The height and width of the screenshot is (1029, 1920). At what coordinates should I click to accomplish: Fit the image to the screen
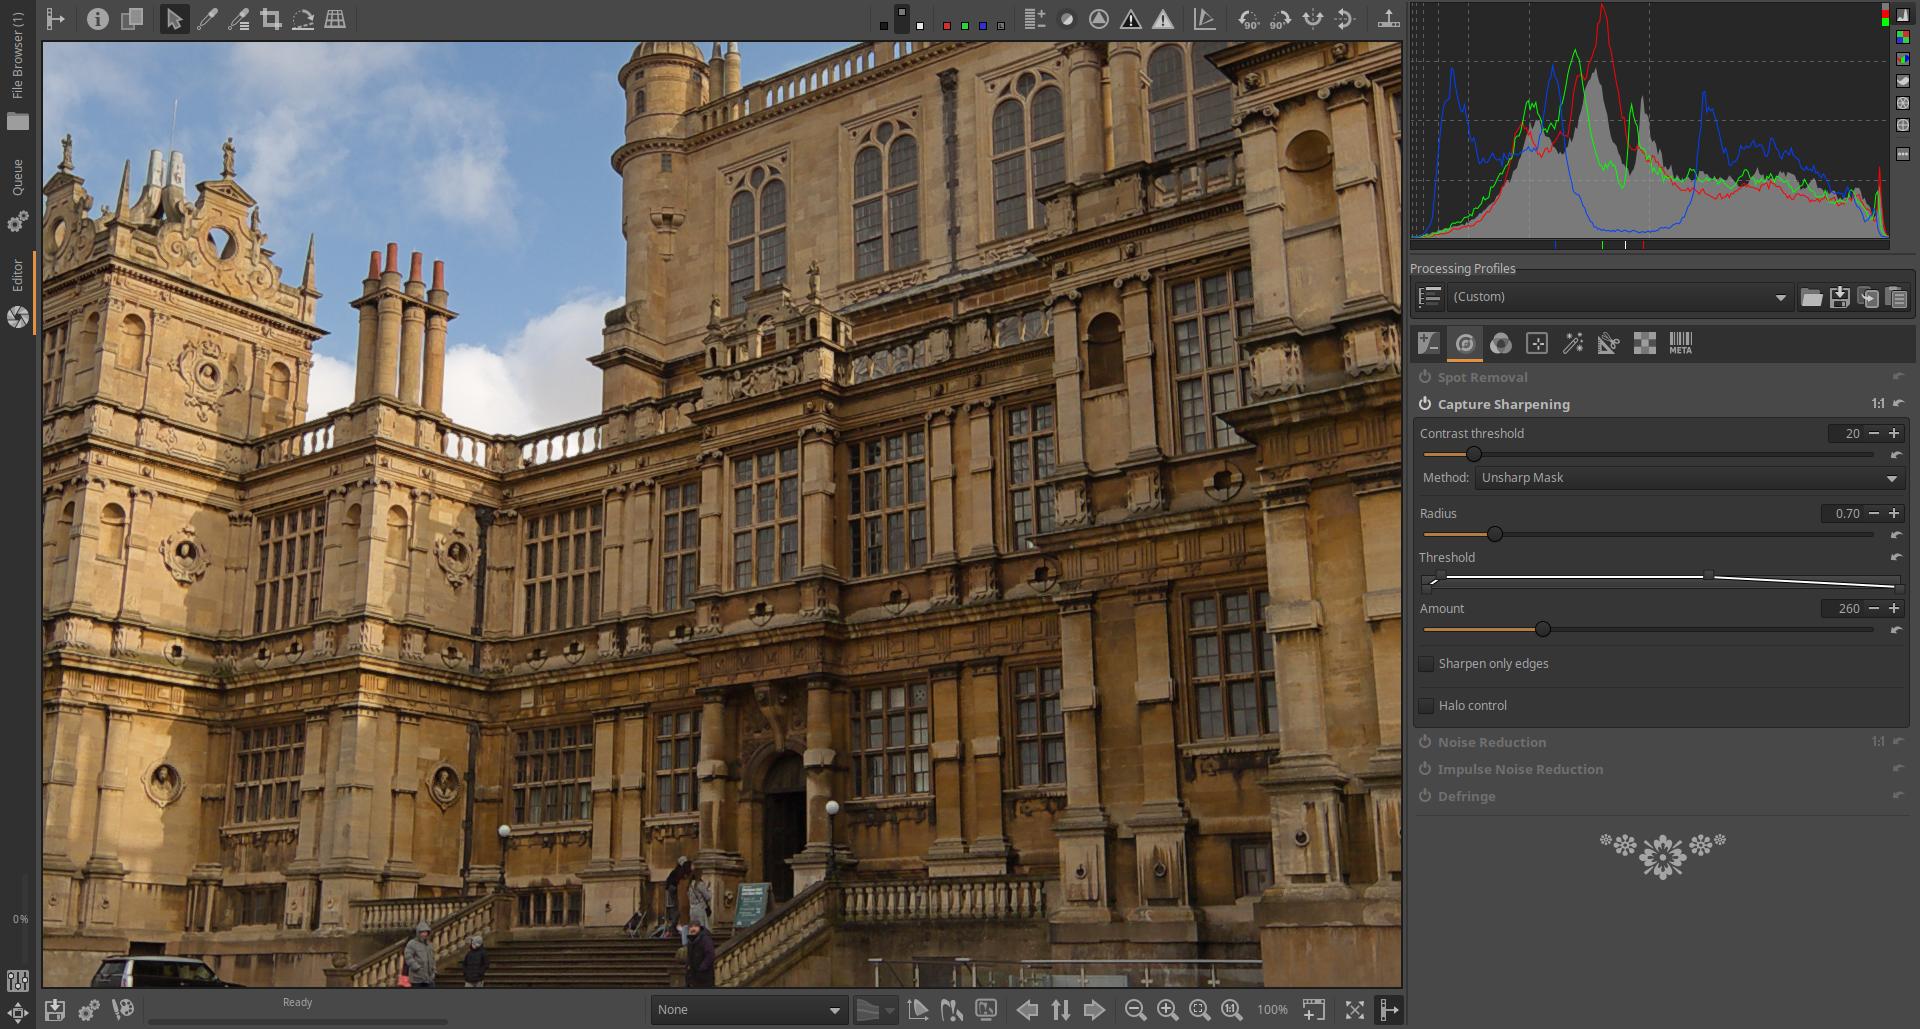pos(1200,1010)
